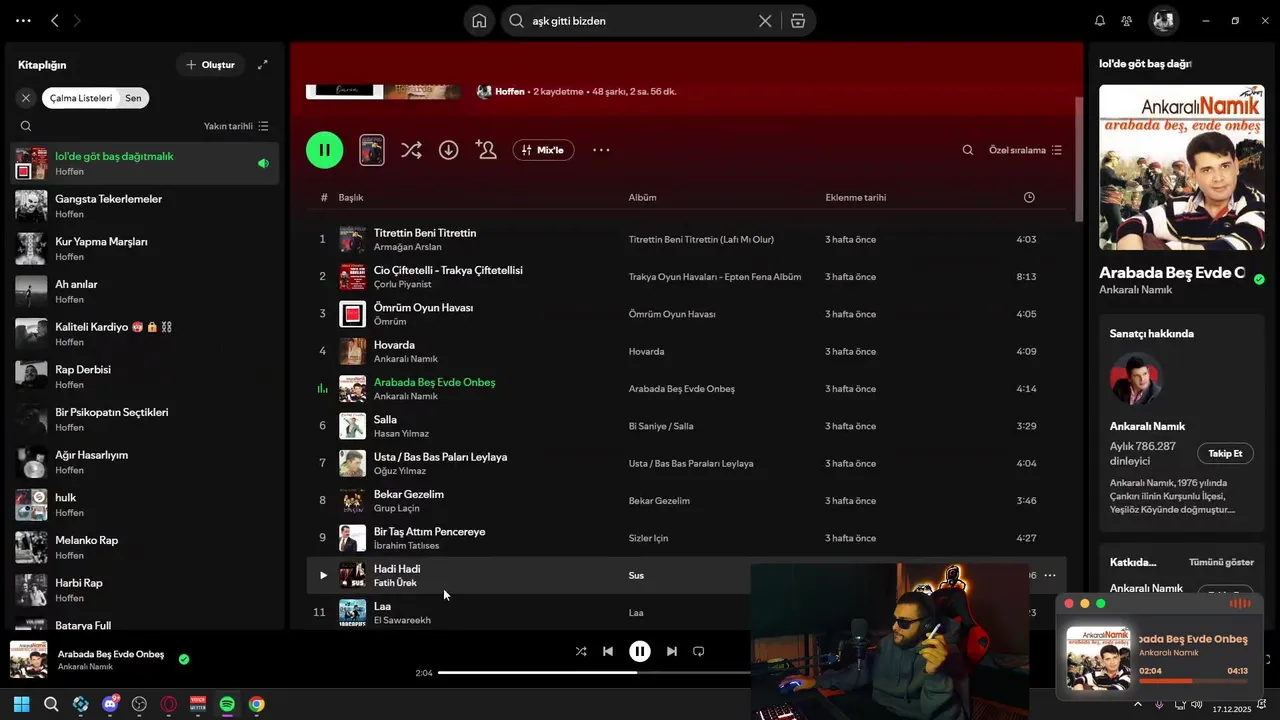Open the three-dot app menu
This screenshot has width=1280, height=720.
[23, 21]
